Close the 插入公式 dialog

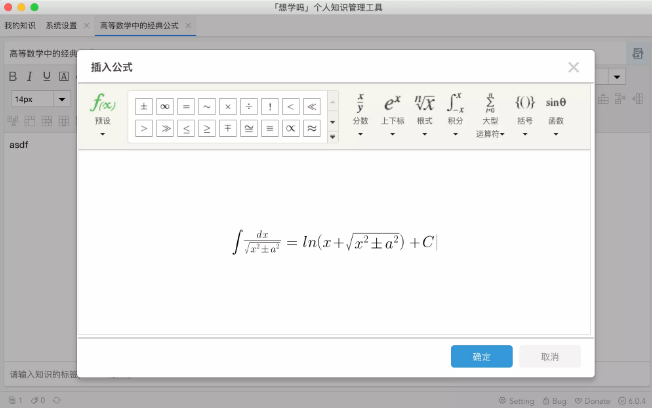[x=573, y=67]
